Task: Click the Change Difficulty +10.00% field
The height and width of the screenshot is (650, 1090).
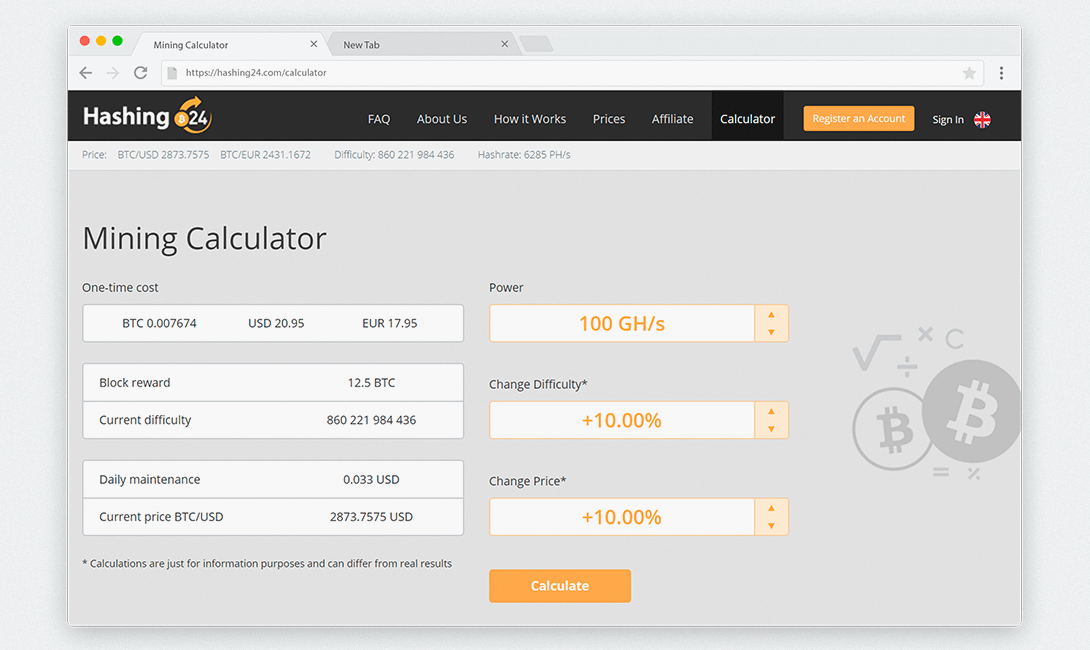Action: (622, 420)
